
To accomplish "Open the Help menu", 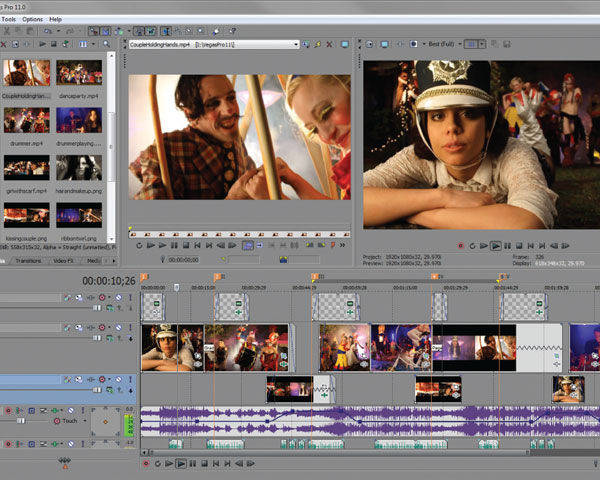I will tap(55, 19).
